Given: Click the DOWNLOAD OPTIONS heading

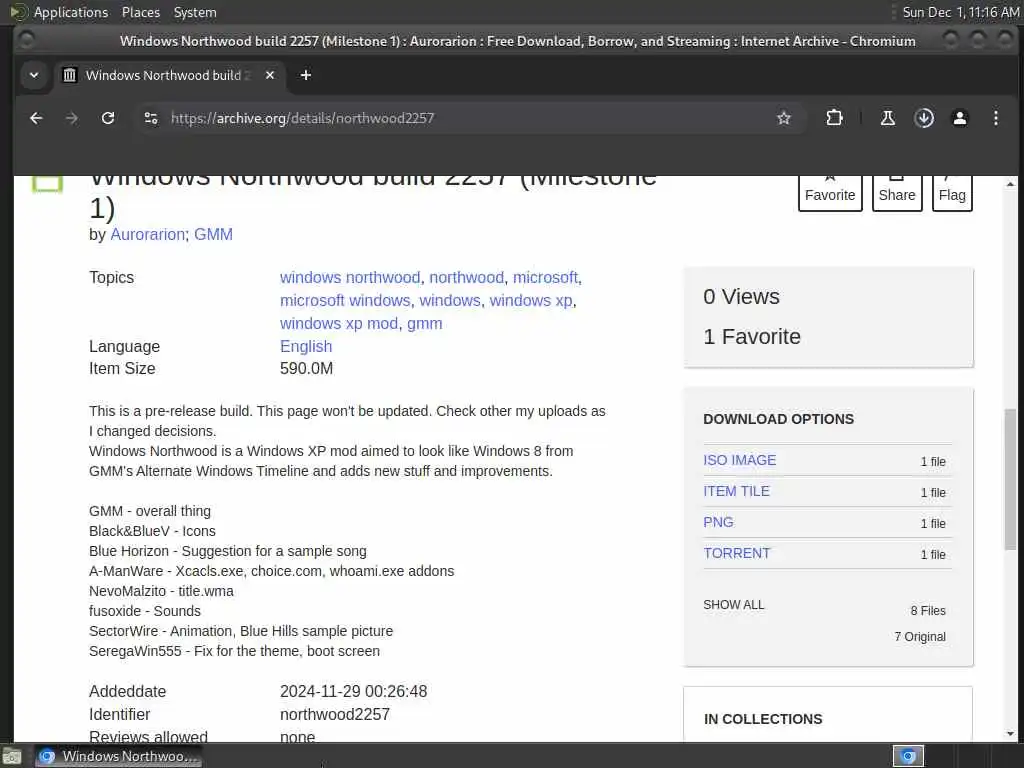Looking at the screenshot, I should click(x=778, y=419).
